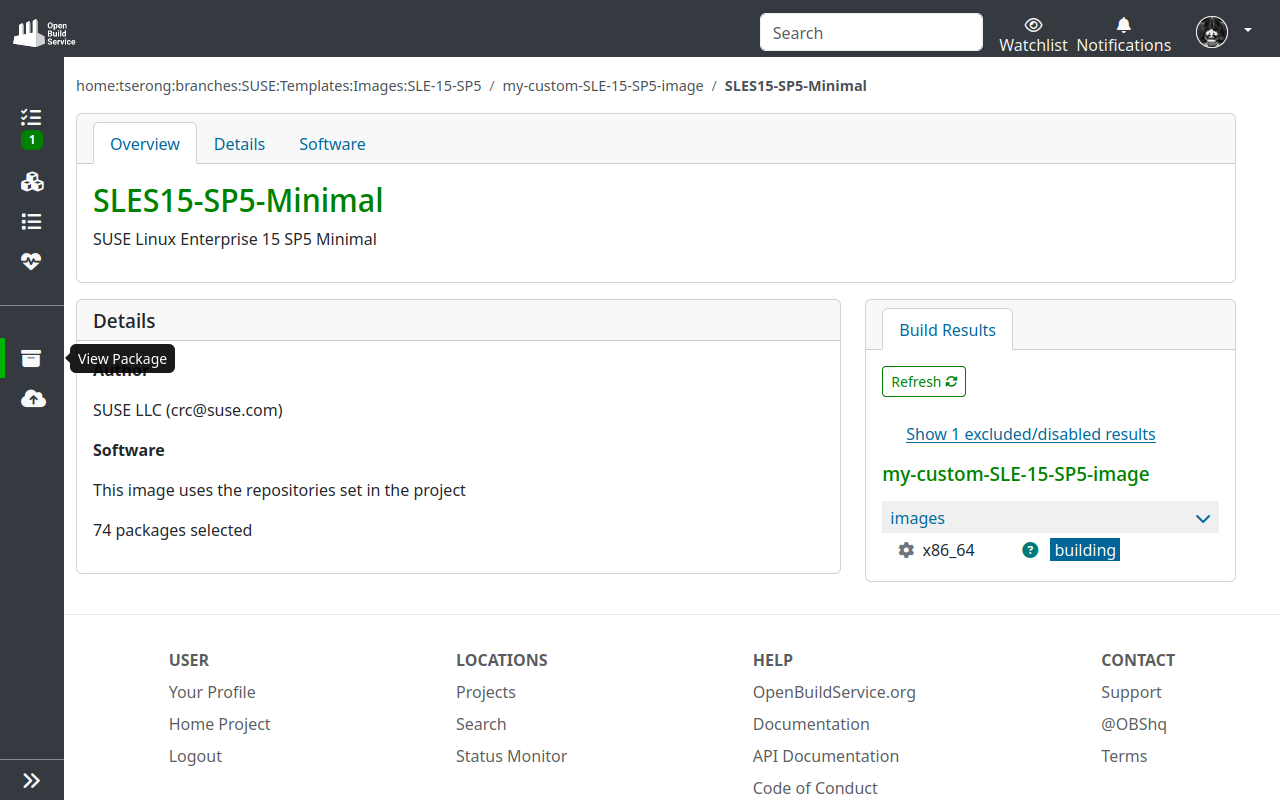Image resolution: width=1280 pixels, height=800 pixels.
Task: Click the Refresh button in Build Results
Action: click(x=923, y=381)
